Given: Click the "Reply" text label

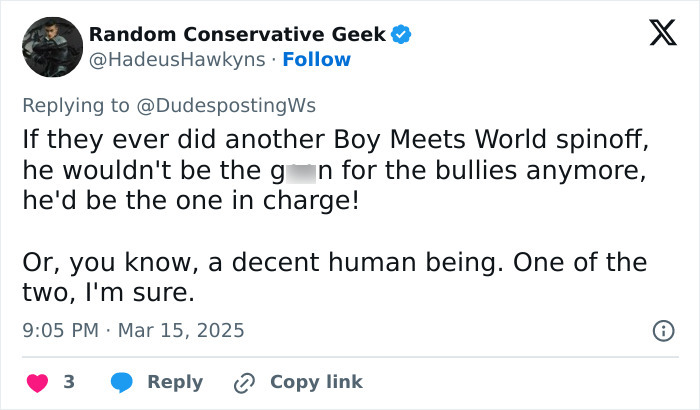Looking at the screenshot, I should (x=175, y=382).
